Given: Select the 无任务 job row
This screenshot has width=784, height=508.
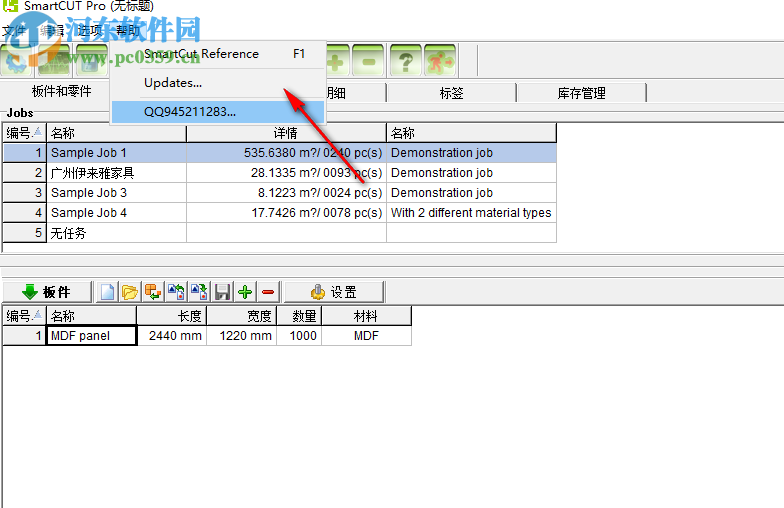Looking at the screenshot, I should coord(280,233).
